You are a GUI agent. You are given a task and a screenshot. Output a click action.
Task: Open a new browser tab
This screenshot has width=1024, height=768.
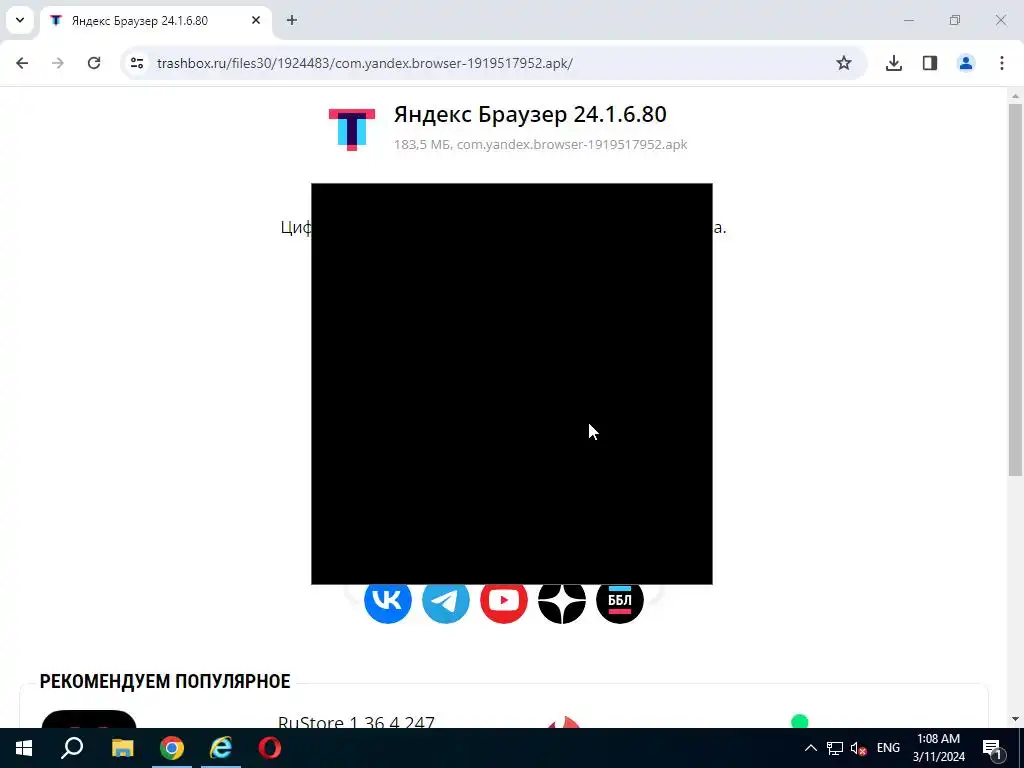coord(292,20)
